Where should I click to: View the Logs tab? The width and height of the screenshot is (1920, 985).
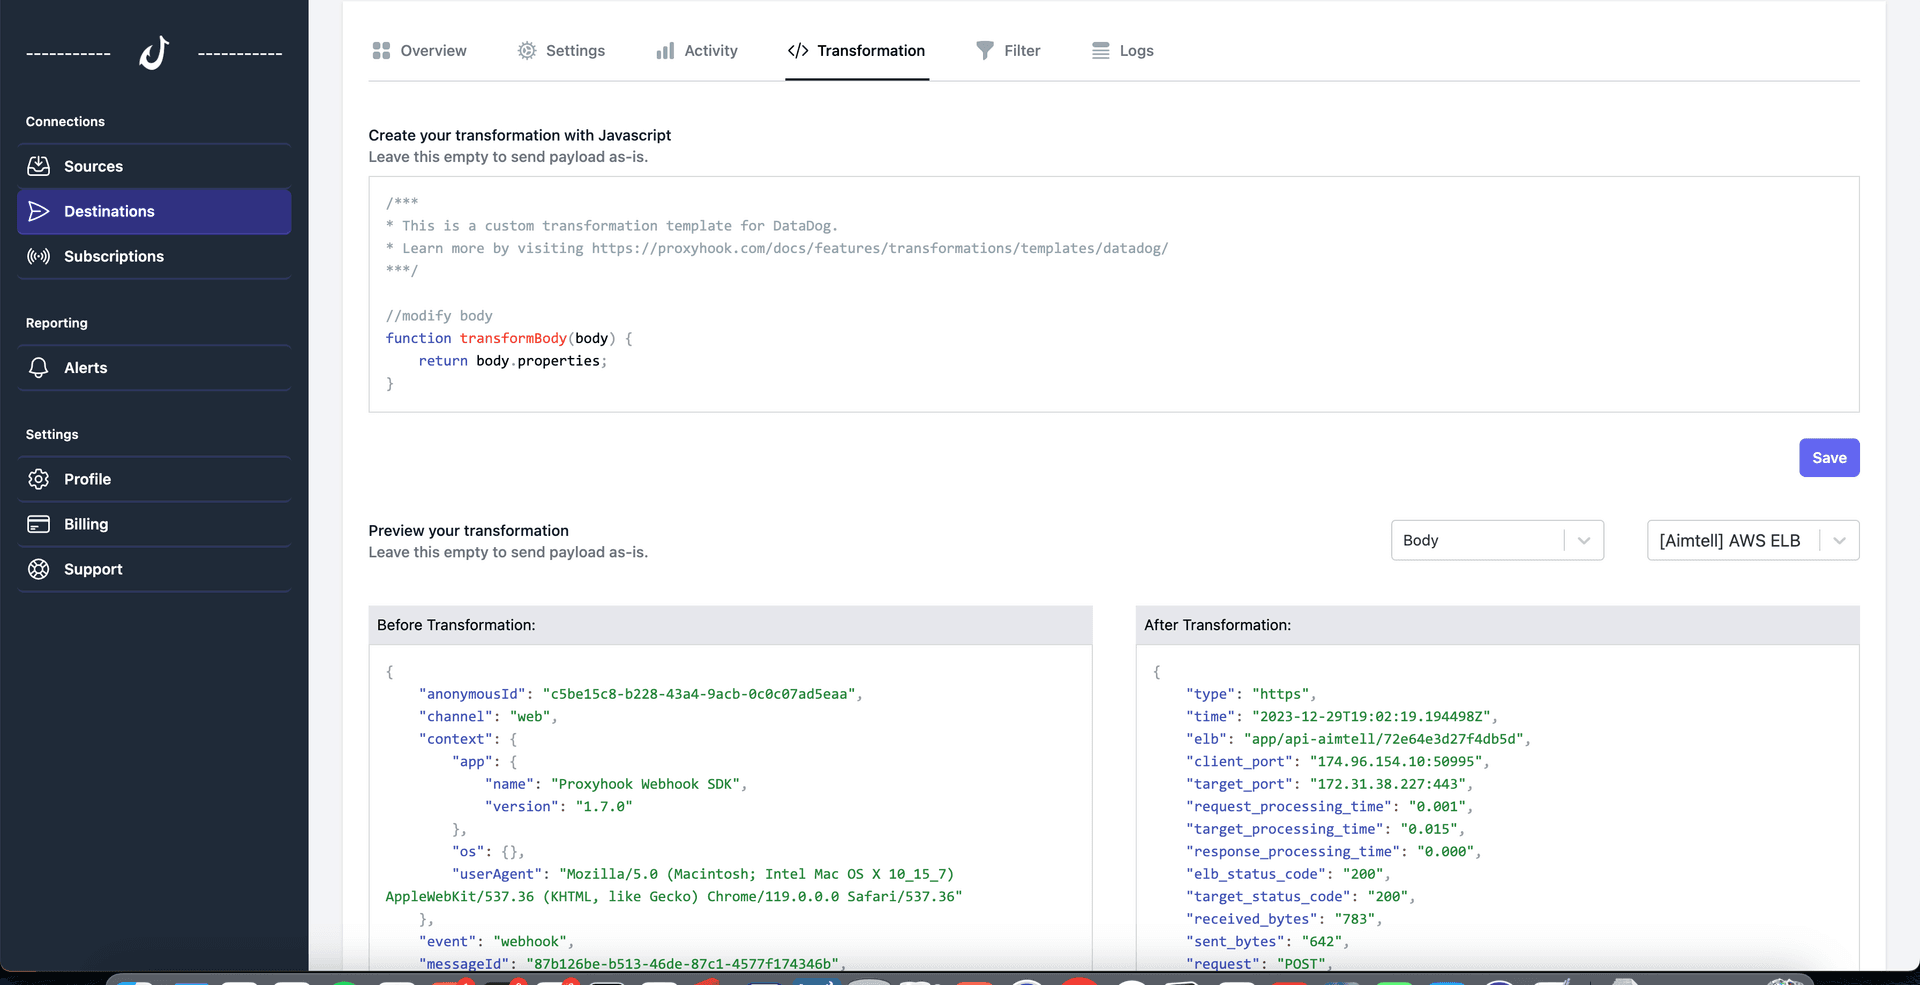1122,50
